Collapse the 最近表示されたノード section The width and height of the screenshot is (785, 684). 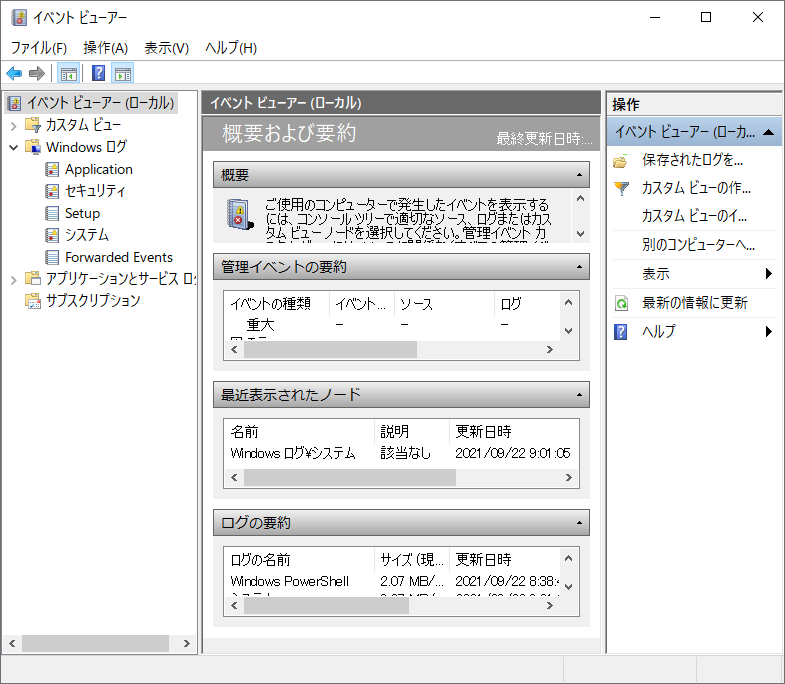click(x=579, y=395)
